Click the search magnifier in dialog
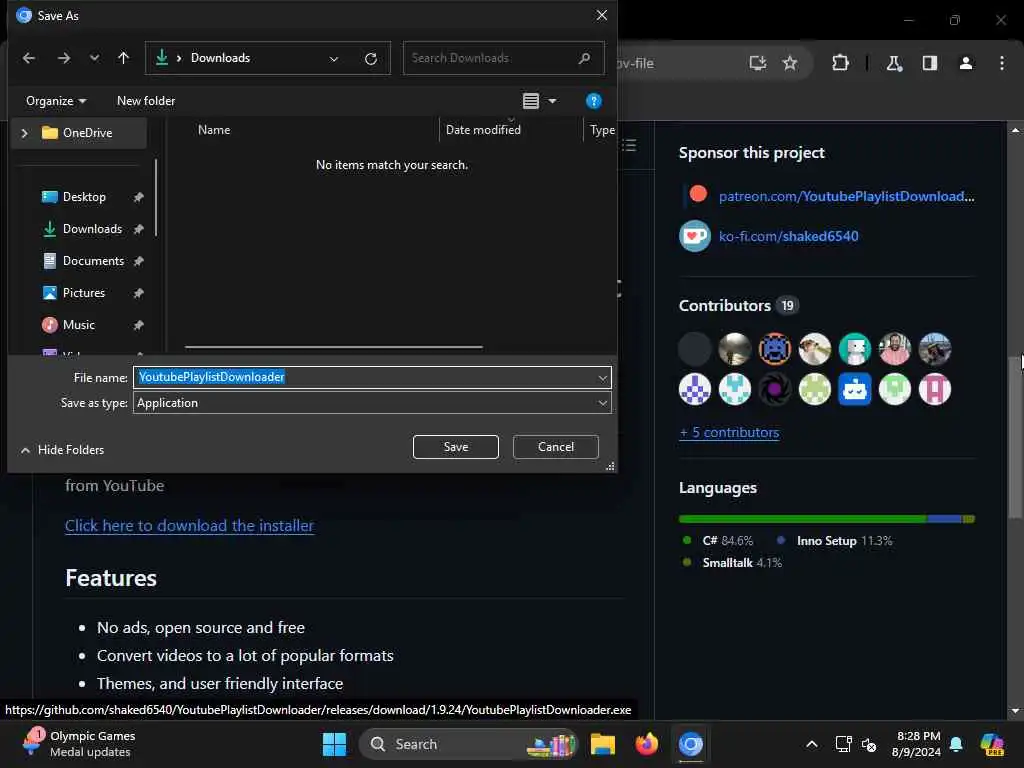This screenshot has width=1024, height=768. [x=584, y=58]
